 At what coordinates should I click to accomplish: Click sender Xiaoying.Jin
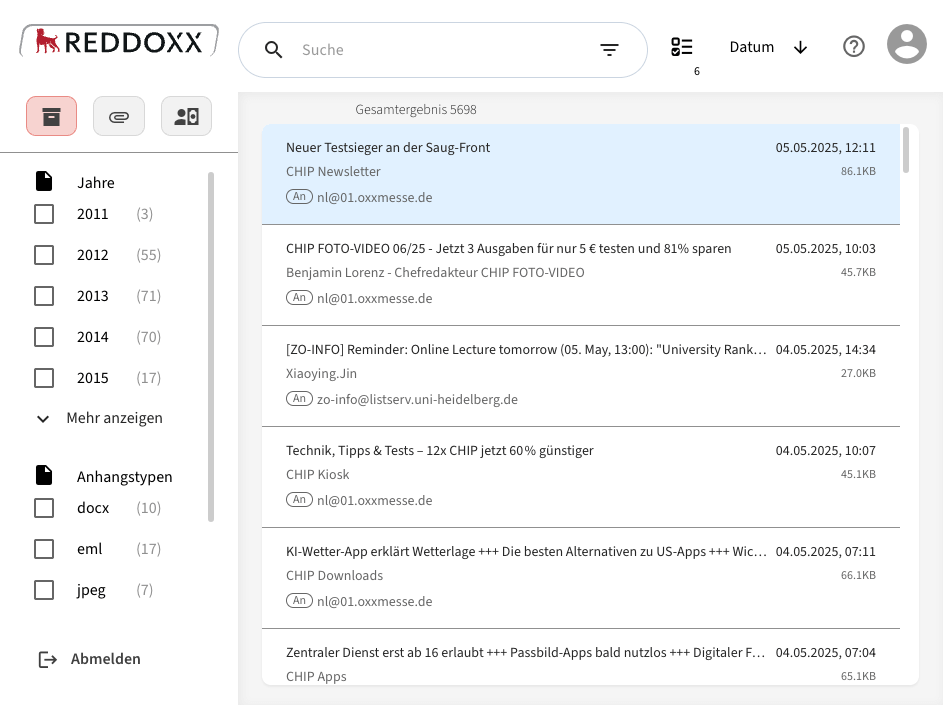tap(321, 374)
